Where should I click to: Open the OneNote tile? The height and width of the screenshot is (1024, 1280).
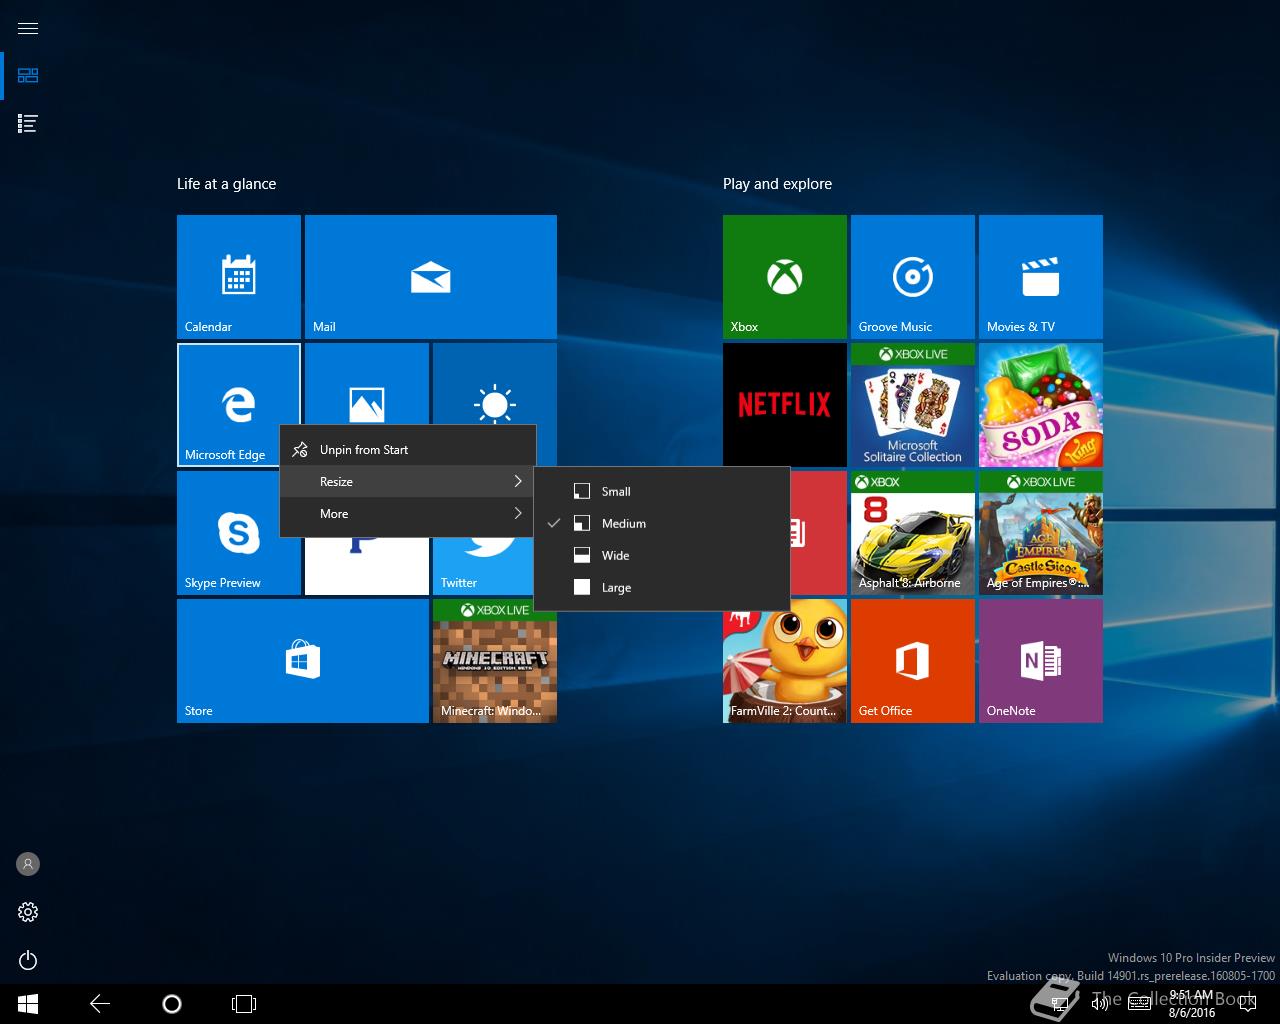click(x=1041, y=661)
